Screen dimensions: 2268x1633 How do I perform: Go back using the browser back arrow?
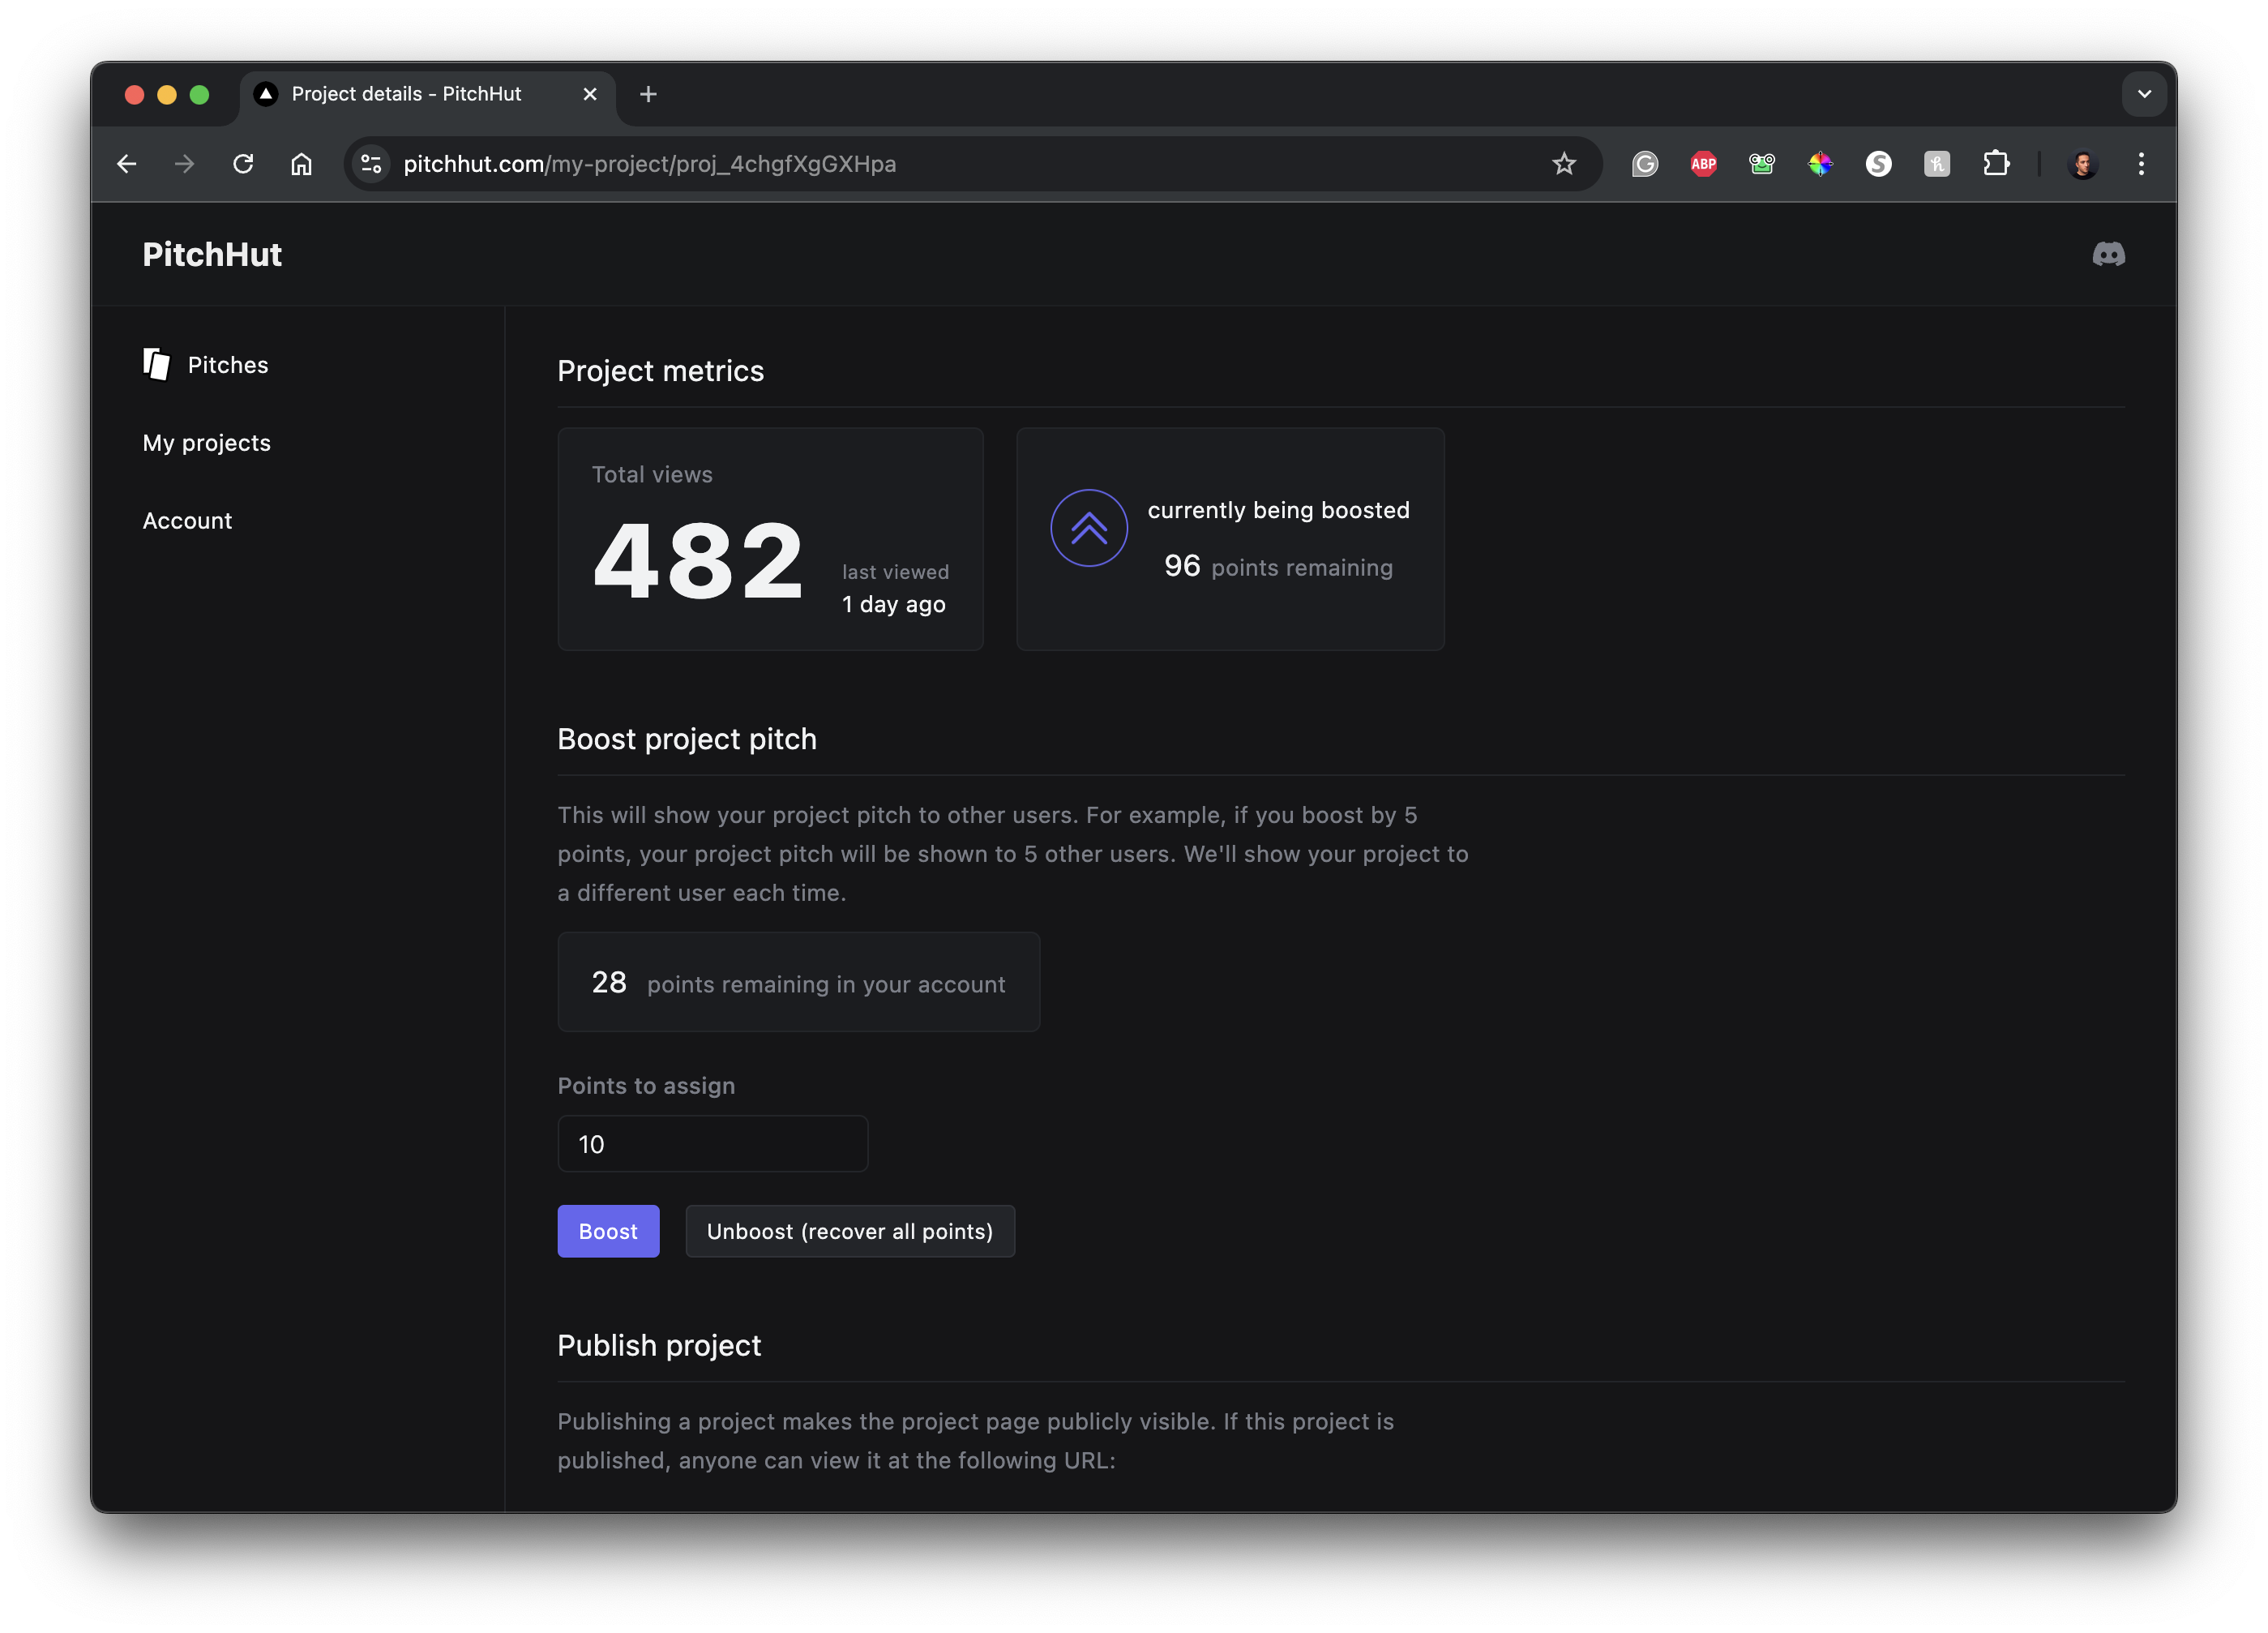127,164
